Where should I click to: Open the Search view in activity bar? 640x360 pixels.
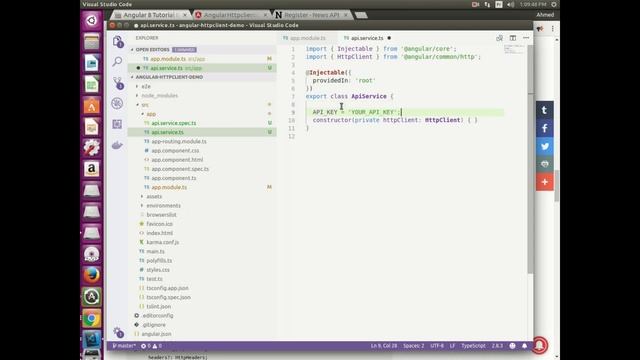tap(117, 62)
